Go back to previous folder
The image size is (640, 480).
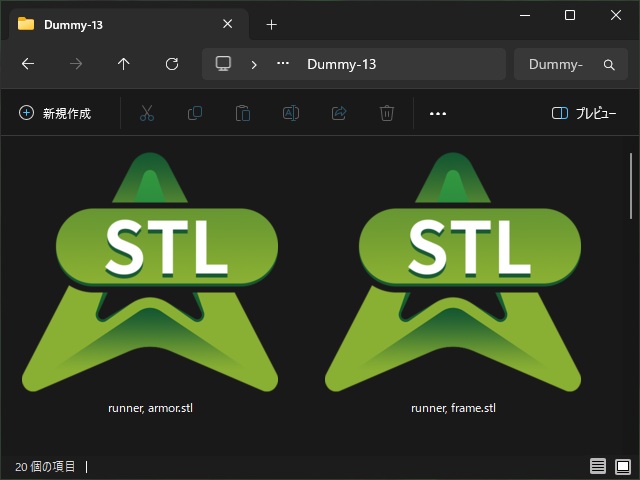(28, 64)
